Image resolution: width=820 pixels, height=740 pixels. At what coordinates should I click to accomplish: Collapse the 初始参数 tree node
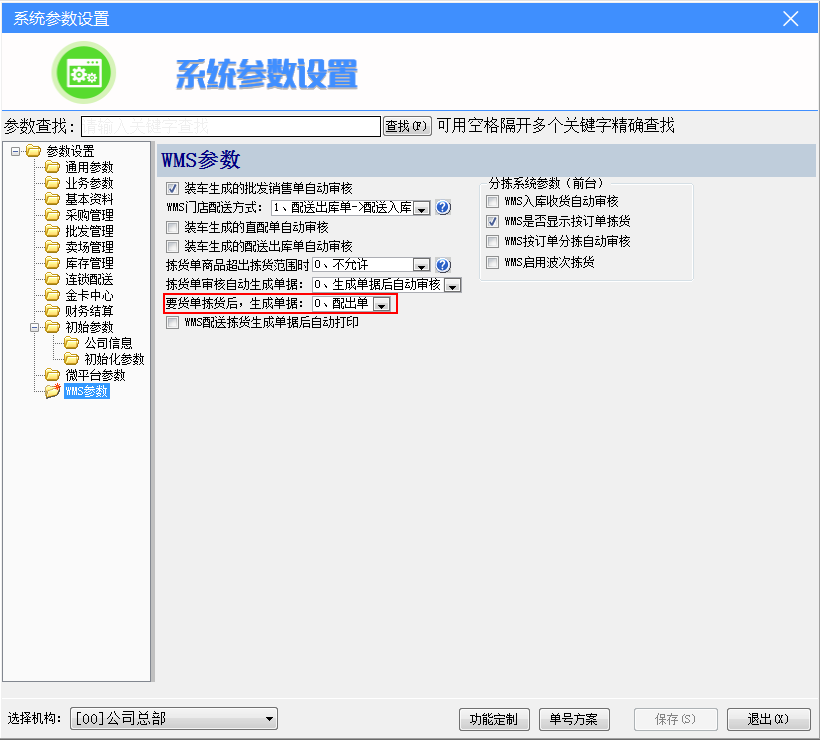coord(35,327)
